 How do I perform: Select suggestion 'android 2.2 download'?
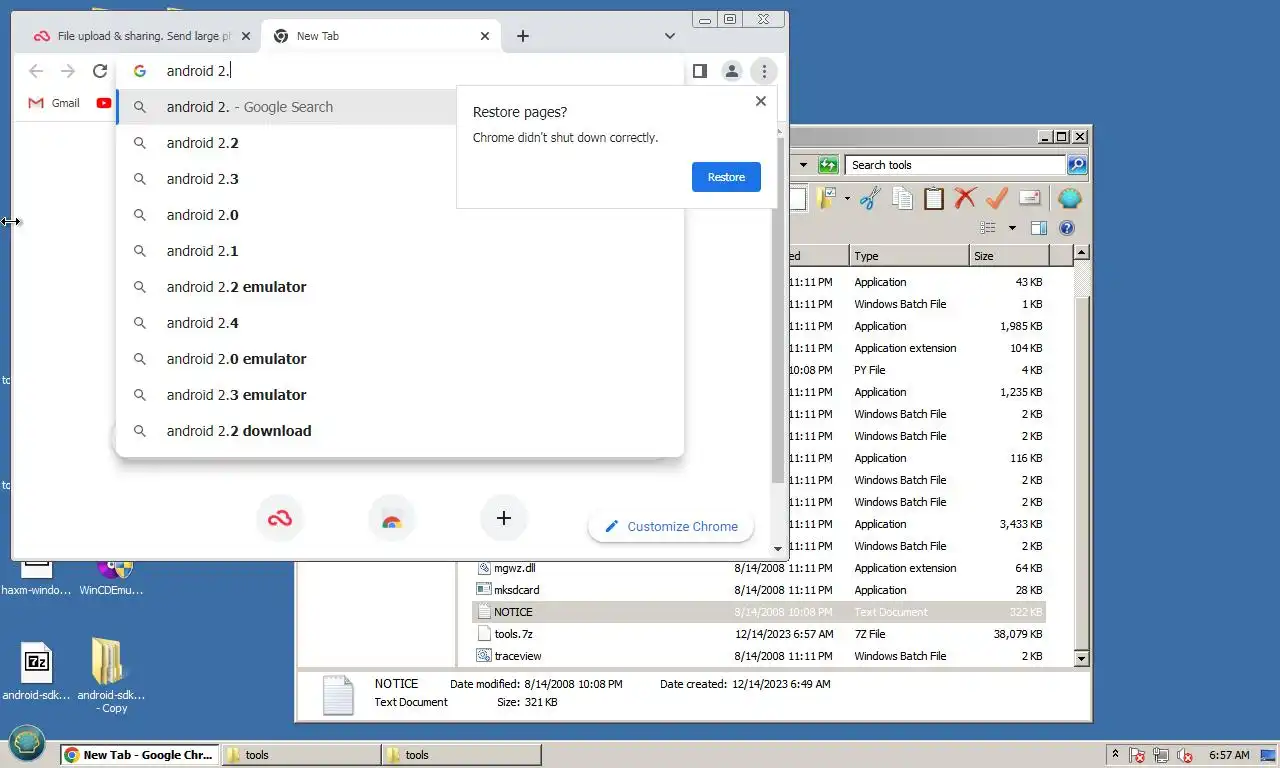click(x=400, y=431)
